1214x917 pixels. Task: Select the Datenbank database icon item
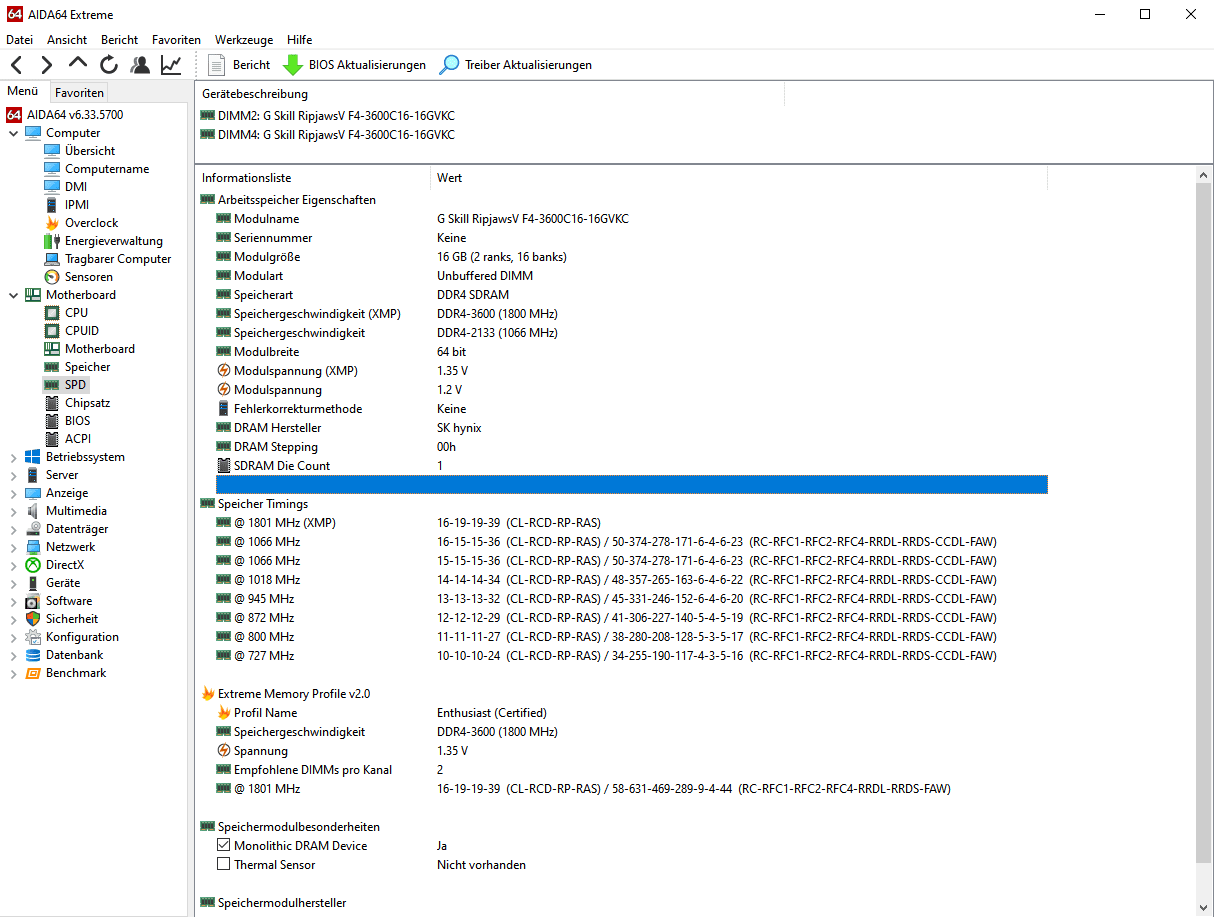(x=74, y=655)
